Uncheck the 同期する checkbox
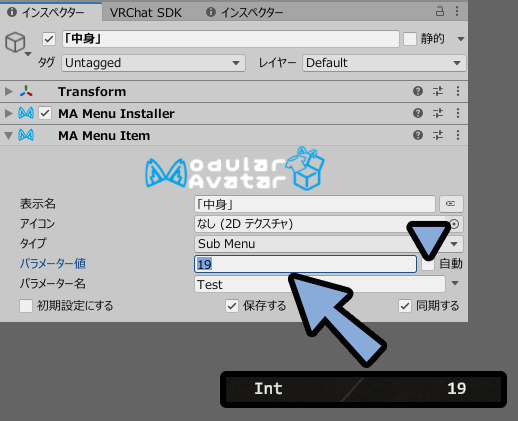Viewport: 518px width, 421px height. [x=405, y=306]
